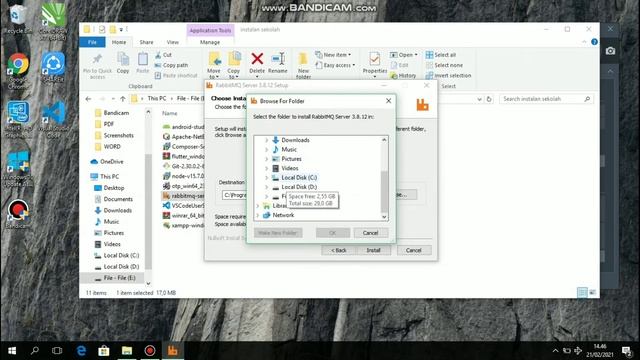Click the History item in ribbon
Viewport: 640px width, 360px height.
click(x=403, y=76)
